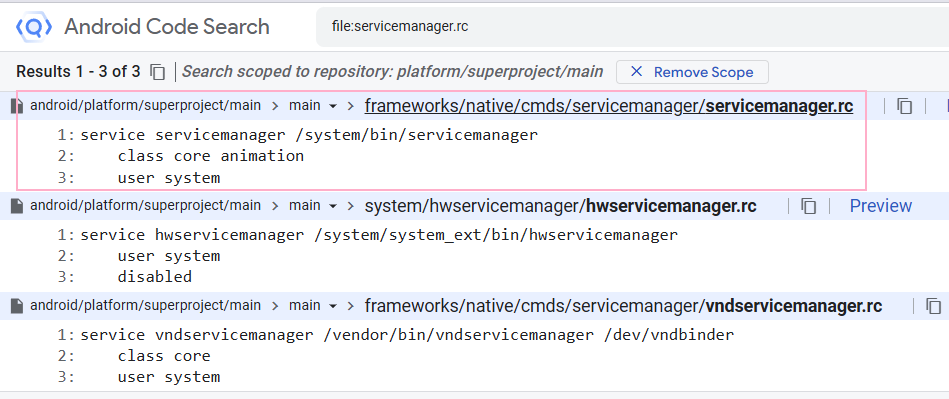Open vndservicemanager.rc file link

click(623, 305)
